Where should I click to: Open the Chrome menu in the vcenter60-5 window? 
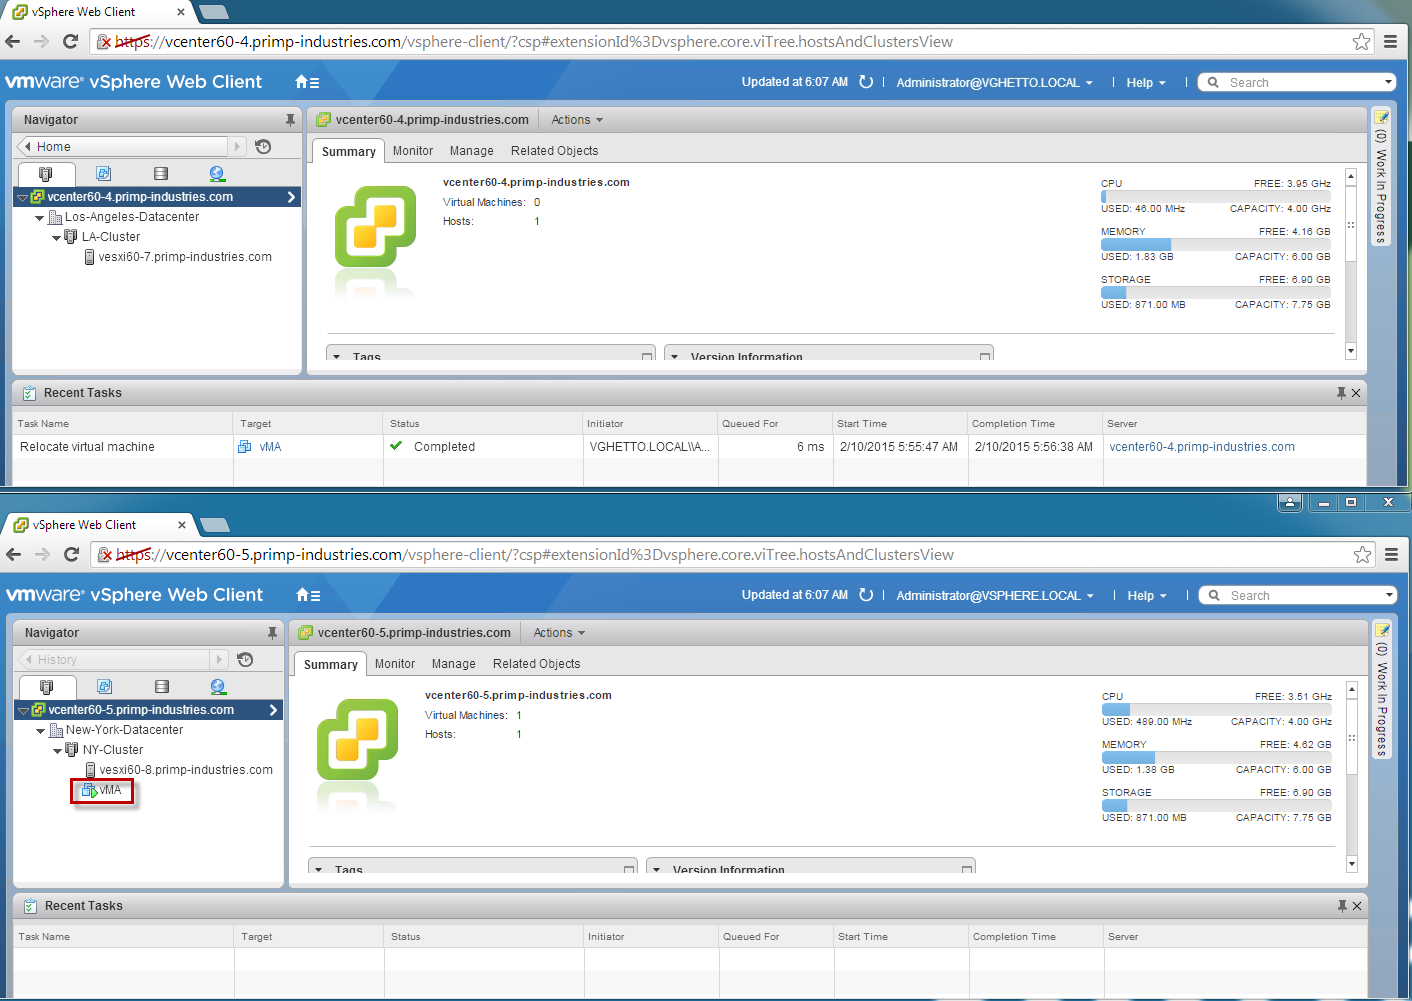coord(1391,554)
